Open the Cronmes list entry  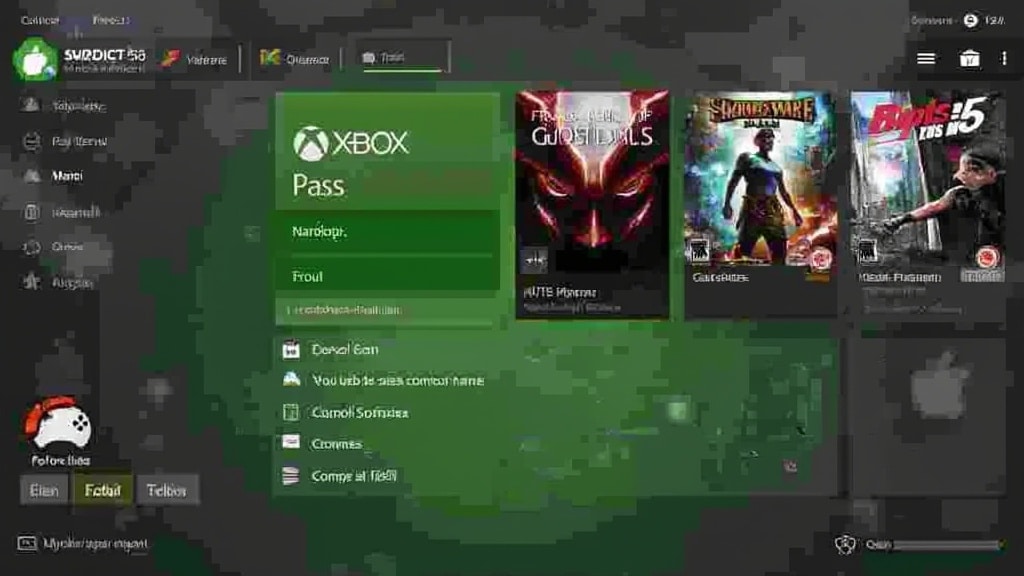click(322, 443)
